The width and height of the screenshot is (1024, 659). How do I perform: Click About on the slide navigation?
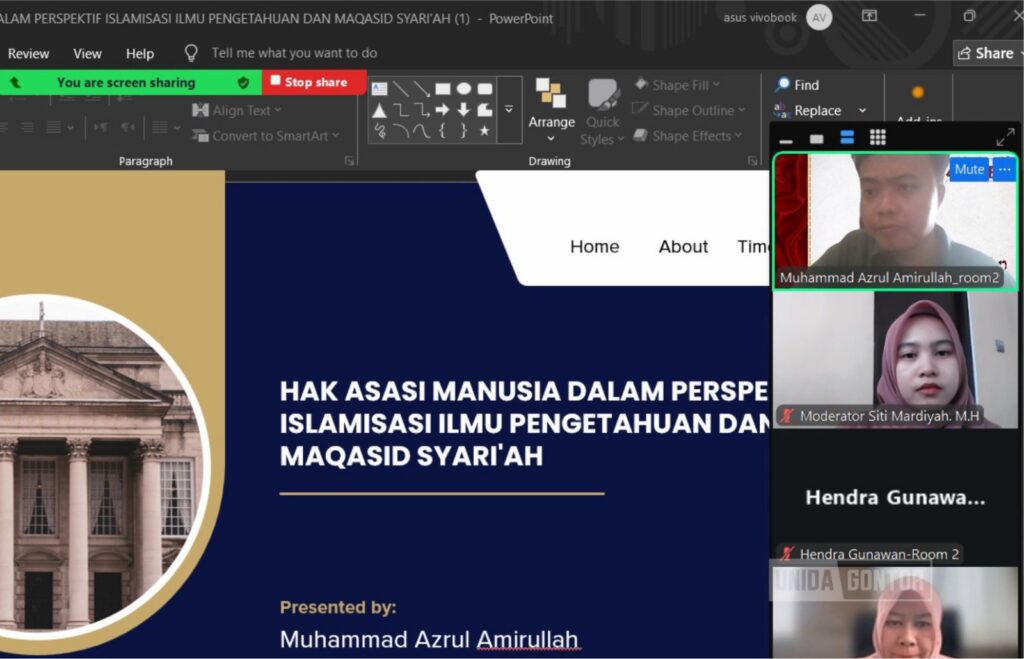pos(683,246)
